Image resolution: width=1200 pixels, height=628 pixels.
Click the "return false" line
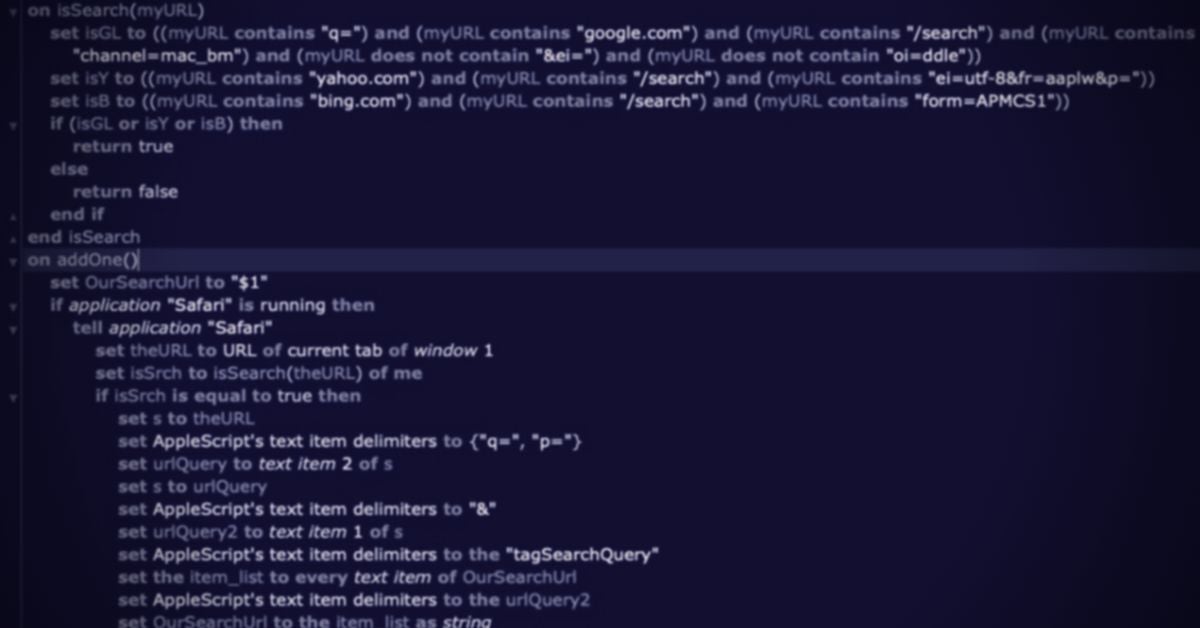point(125,192)
